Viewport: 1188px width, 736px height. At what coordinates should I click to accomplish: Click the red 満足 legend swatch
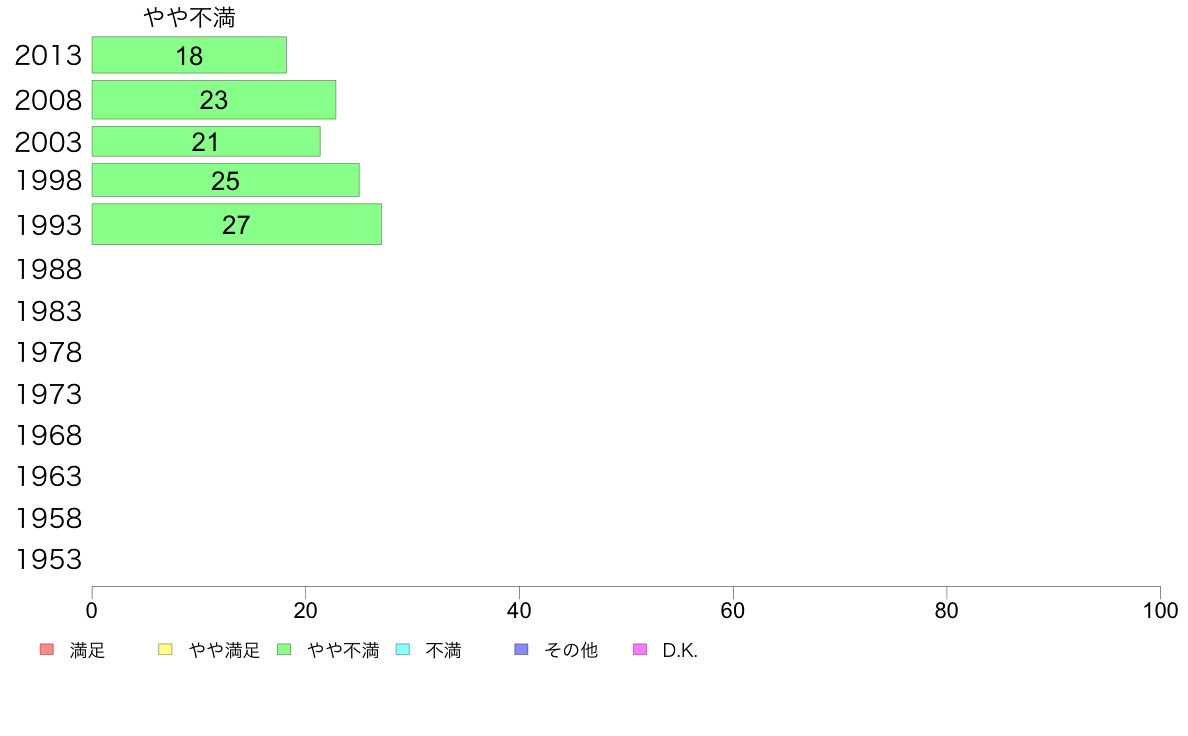pyautogui.click(x=47, y=650)
